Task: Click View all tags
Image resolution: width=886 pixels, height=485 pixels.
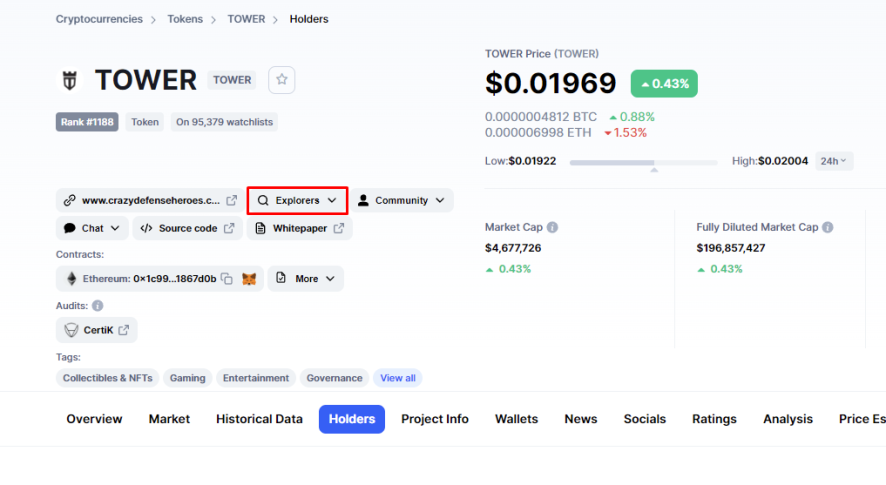Action: point(398,378)
